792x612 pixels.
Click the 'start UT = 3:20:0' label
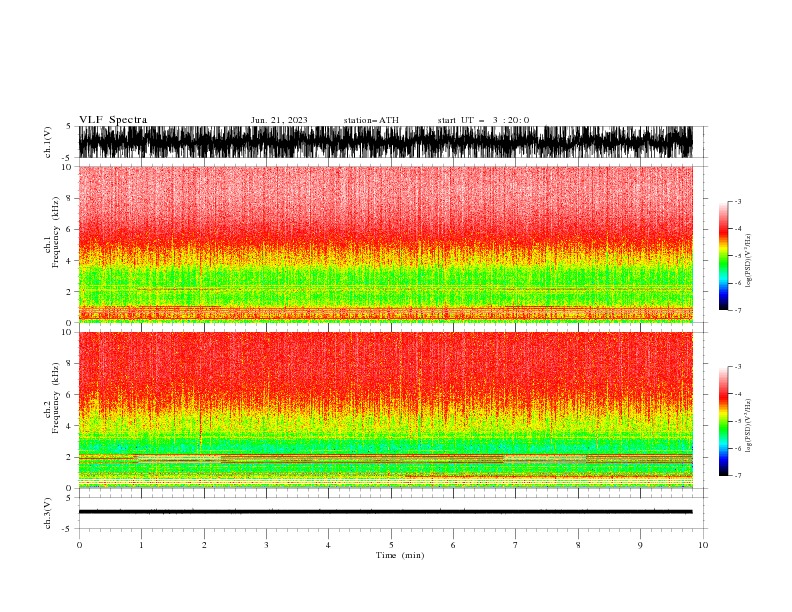(483, 120)
